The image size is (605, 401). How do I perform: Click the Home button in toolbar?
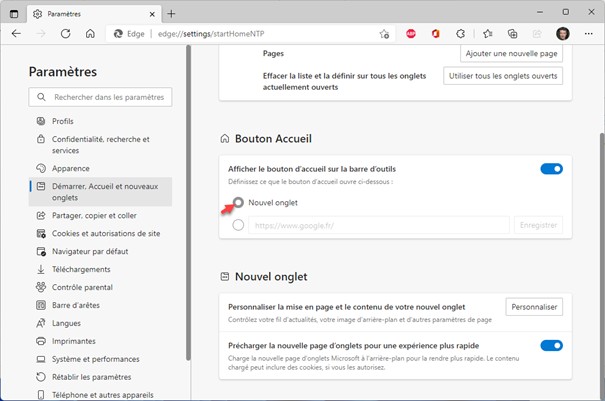[x=90, y=34]
